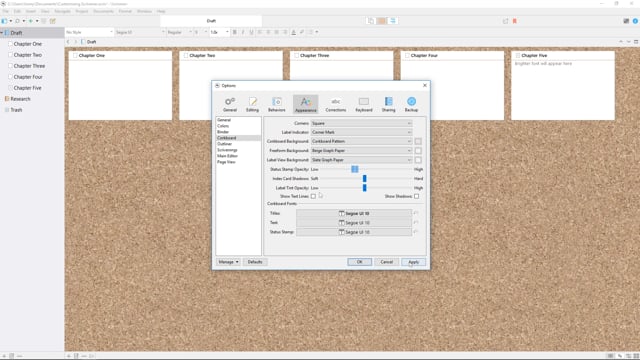Collapse the Draft folder in binder
640x360 pixels.
[x=2, y=33]
